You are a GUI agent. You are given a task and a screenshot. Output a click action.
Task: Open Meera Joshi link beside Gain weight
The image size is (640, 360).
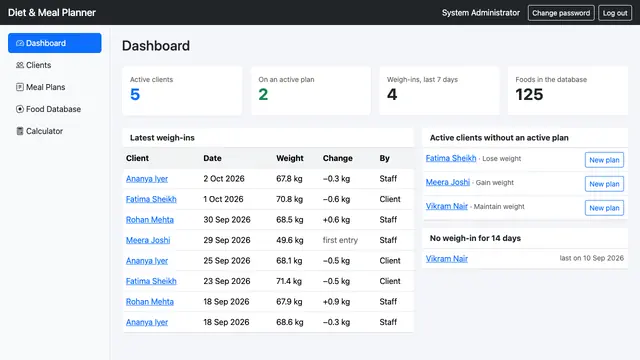coord(448,182)
